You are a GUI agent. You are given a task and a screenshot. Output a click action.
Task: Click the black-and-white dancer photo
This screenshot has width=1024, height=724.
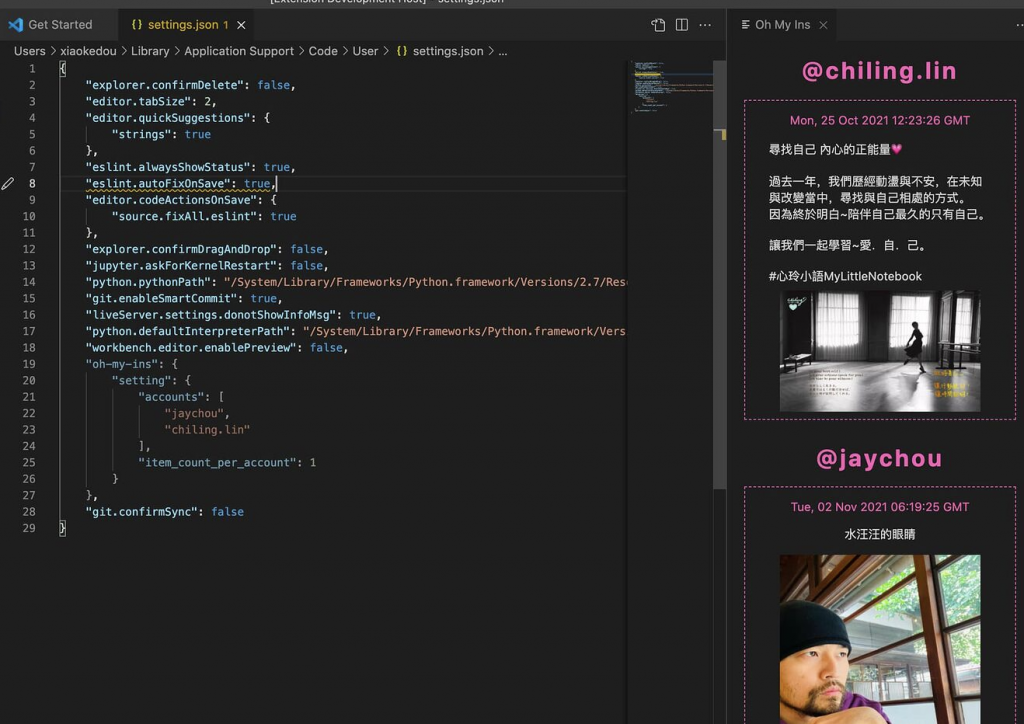(879, 351)
